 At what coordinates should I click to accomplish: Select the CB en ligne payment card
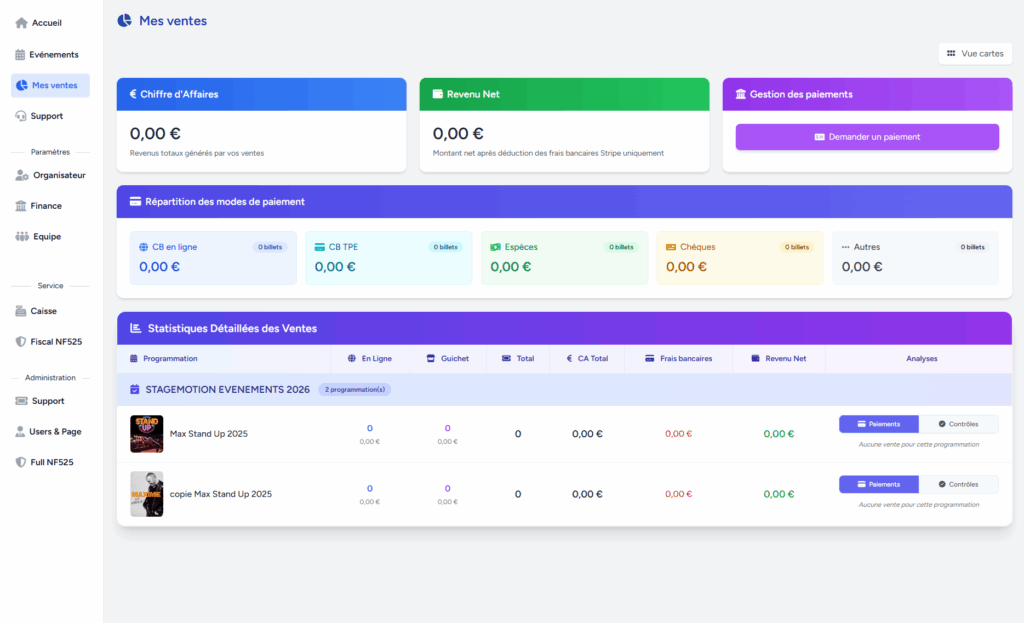point(213,258)
